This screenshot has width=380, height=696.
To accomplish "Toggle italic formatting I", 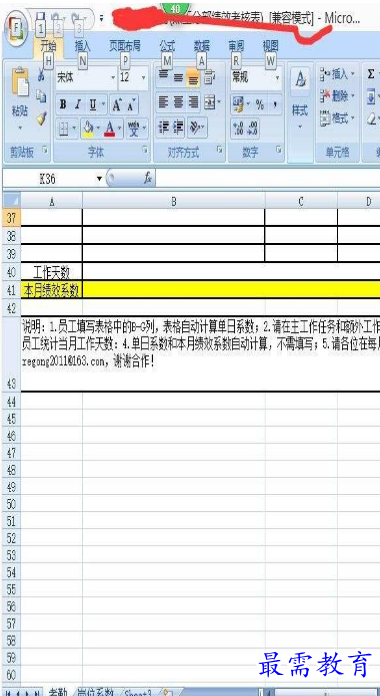I will [x=78, y=105].
